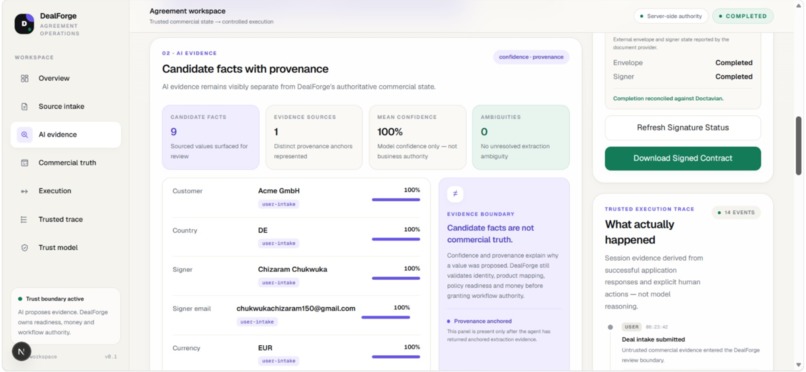Click user-intake tag under EUR

[279, 361]
